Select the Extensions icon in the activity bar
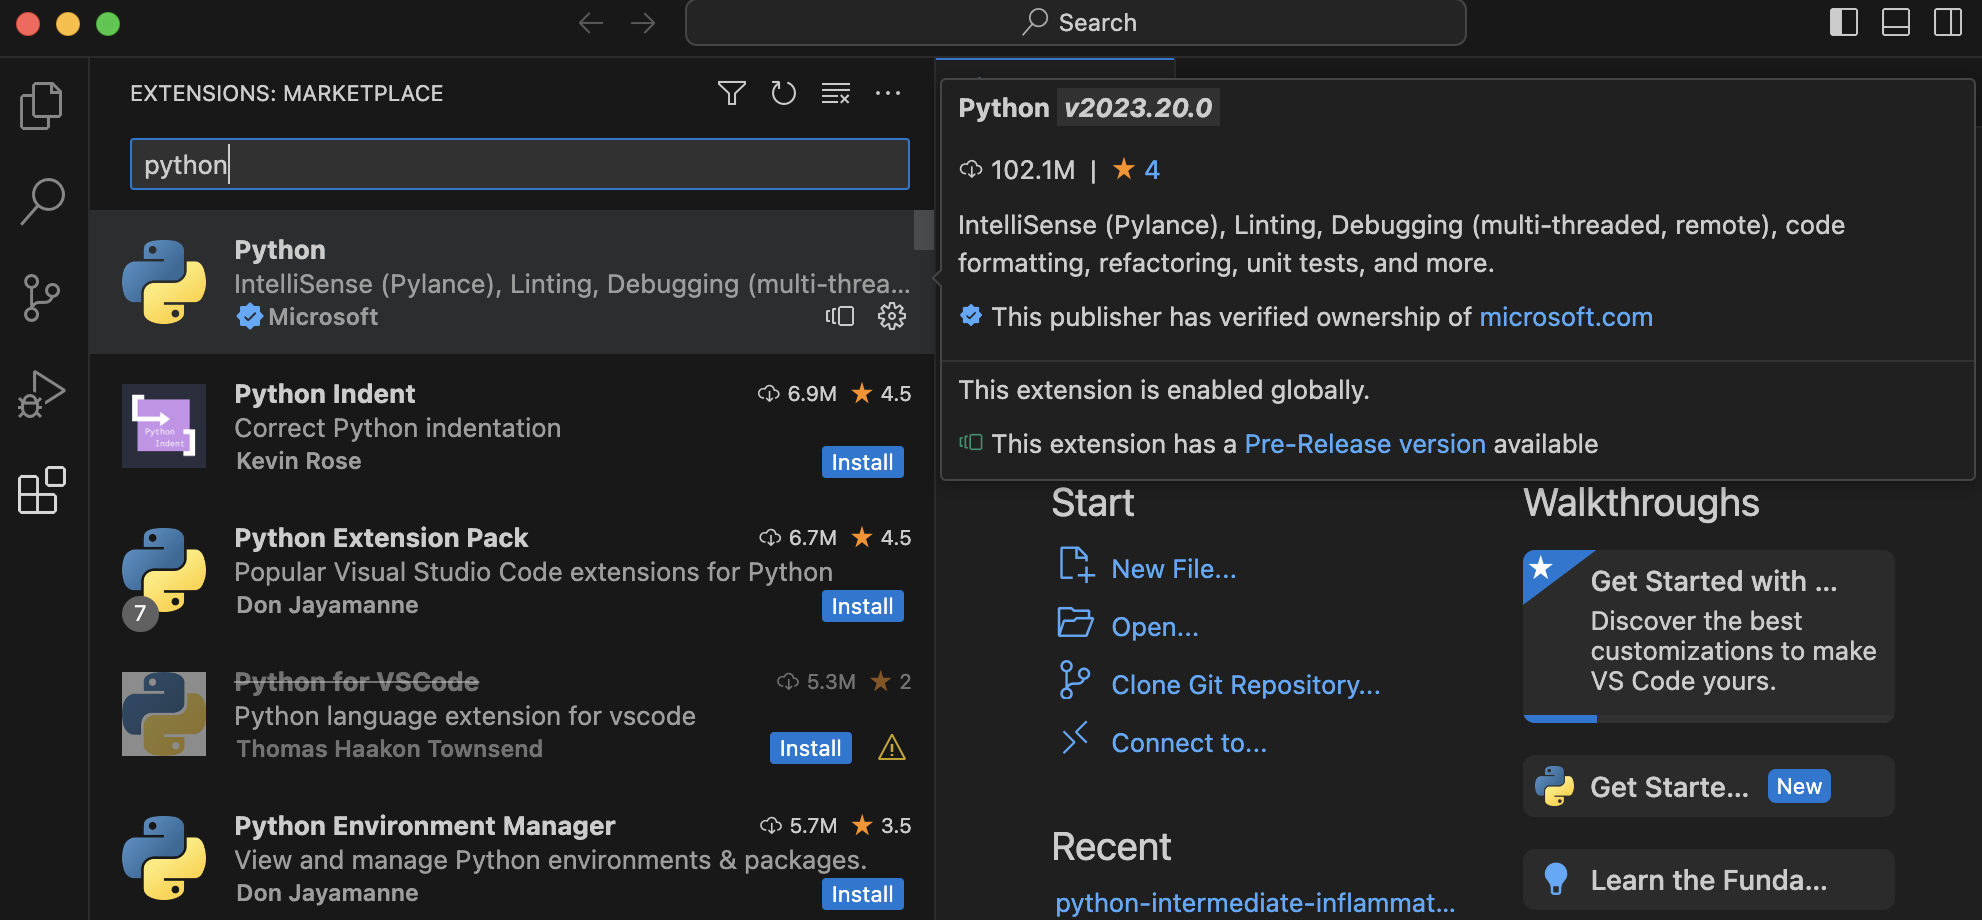The width and height of the screenshot is (1982, 920). pos(40,490)
